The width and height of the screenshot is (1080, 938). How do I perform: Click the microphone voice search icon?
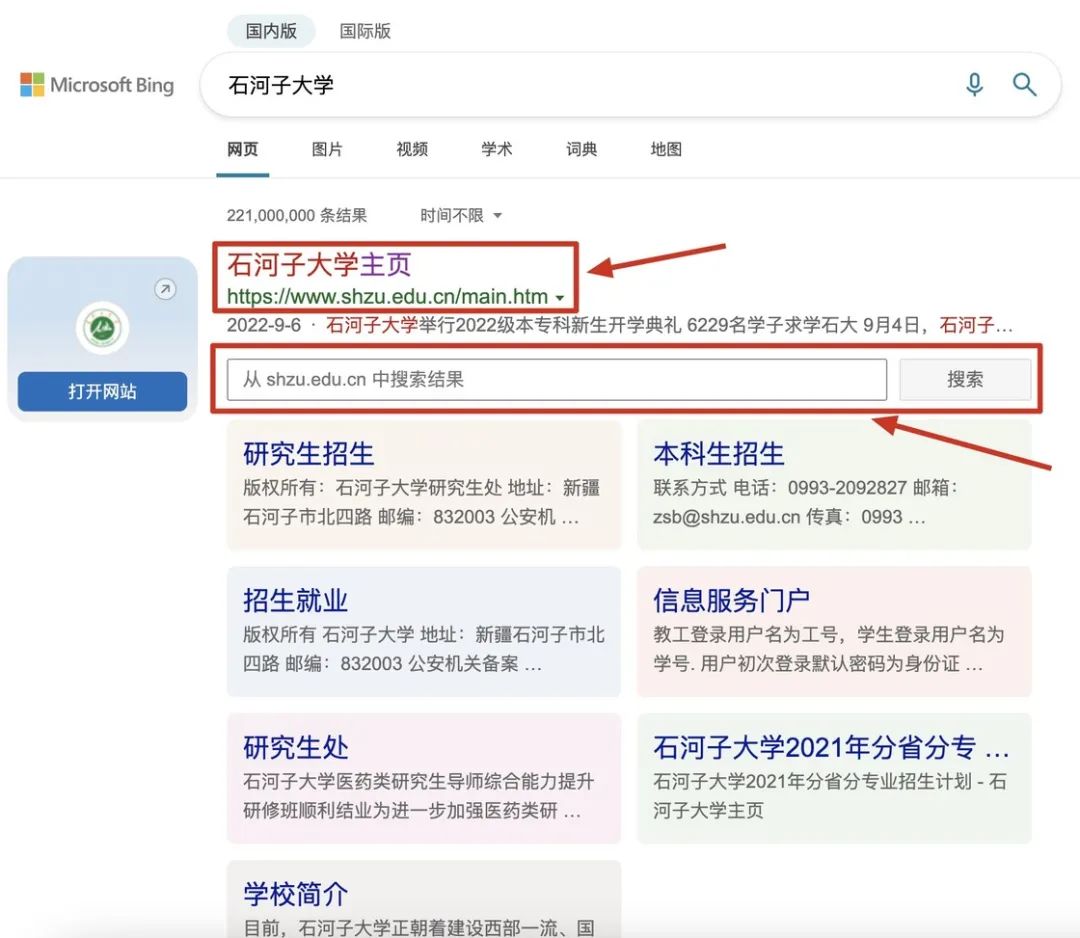(974, 85)
